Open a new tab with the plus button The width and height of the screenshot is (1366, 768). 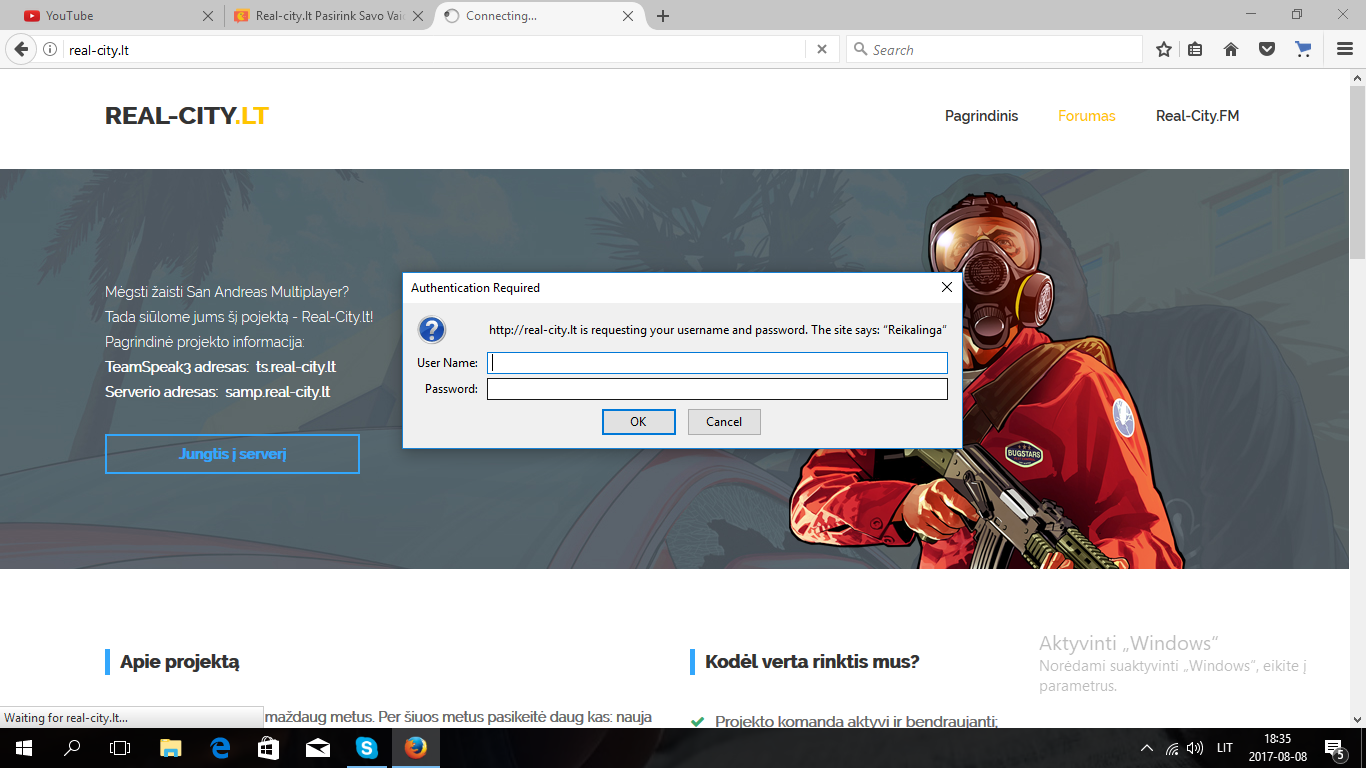pyautogui.click(x=663, y=16)
